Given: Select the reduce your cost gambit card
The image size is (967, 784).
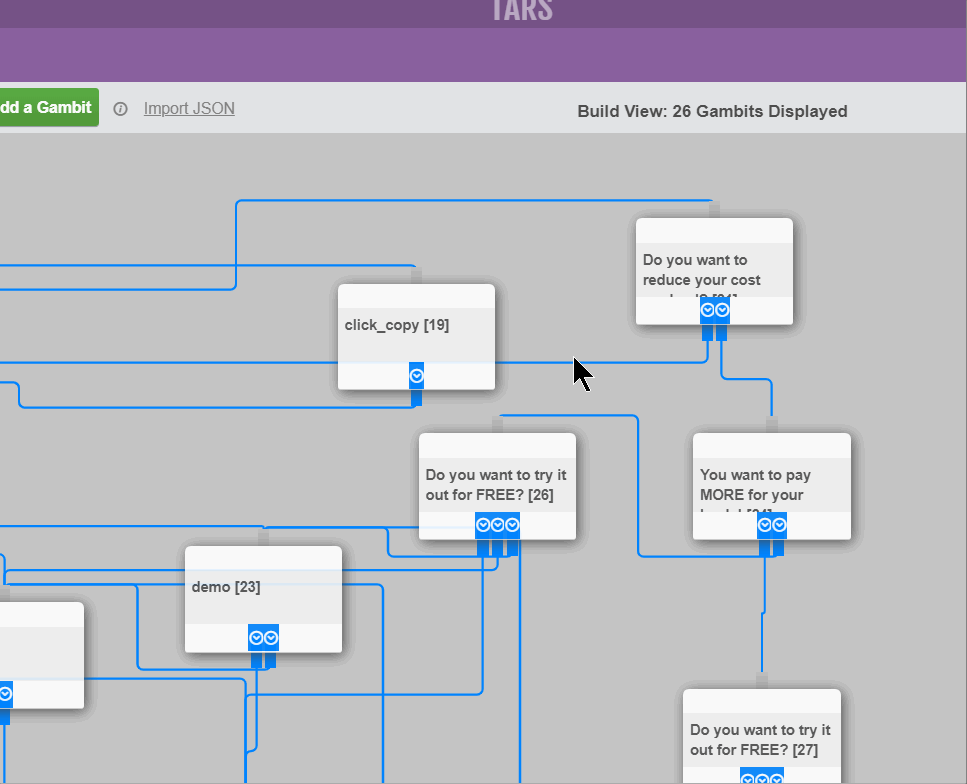Looking at the screenshot, I should tap(714, 271).
